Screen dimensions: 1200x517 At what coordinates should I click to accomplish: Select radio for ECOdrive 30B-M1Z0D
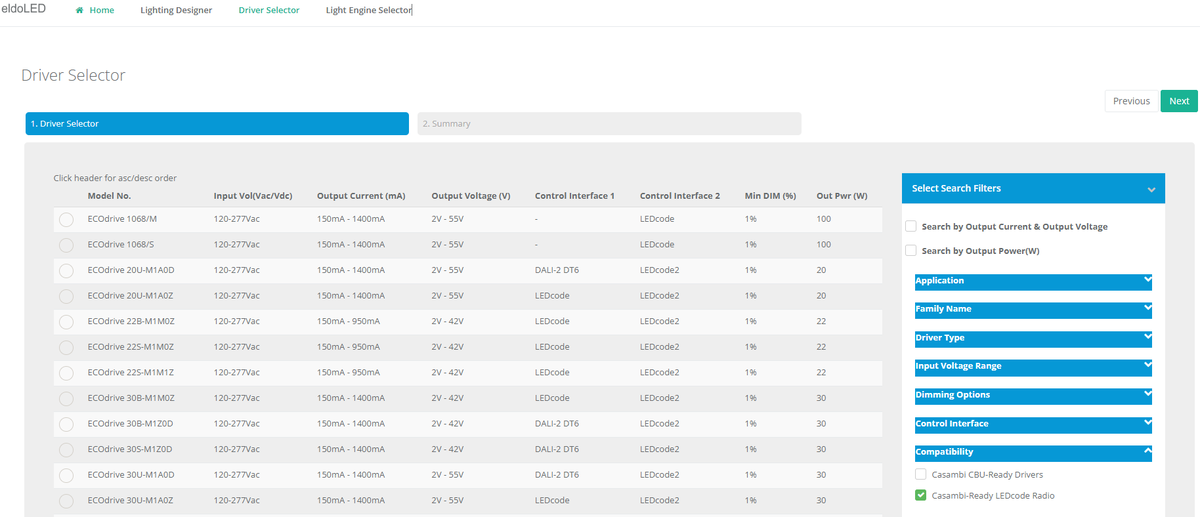pos(66,424)
